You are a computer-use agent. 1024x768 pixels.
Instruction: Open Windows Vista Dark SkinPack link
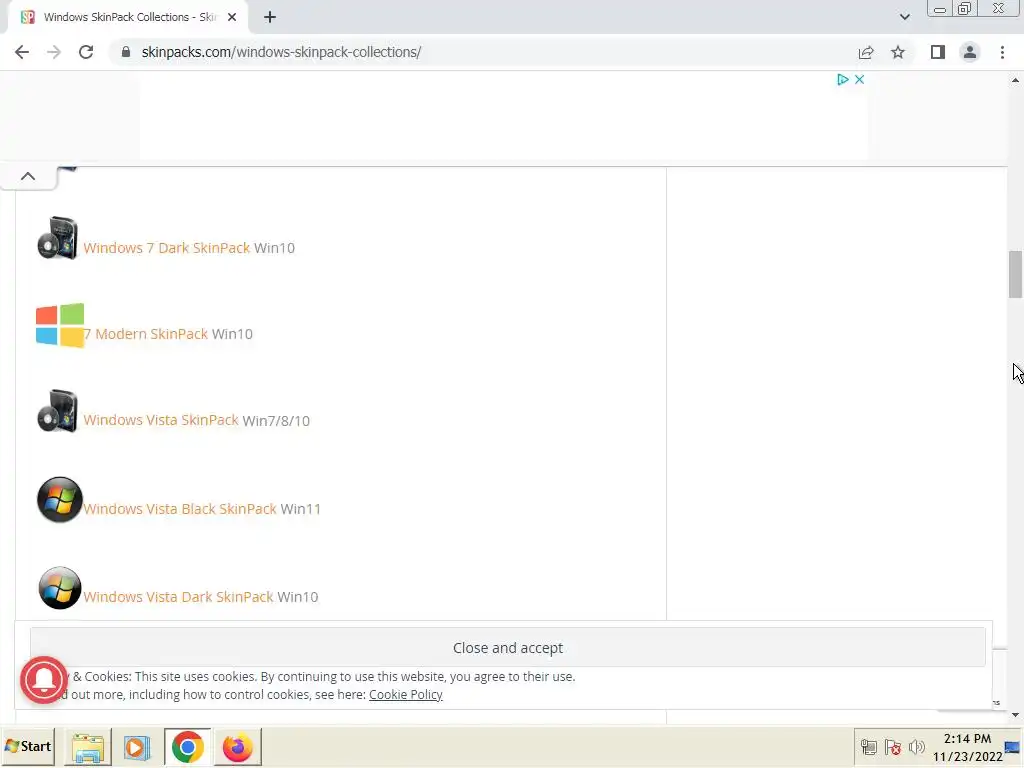(178, 597)
